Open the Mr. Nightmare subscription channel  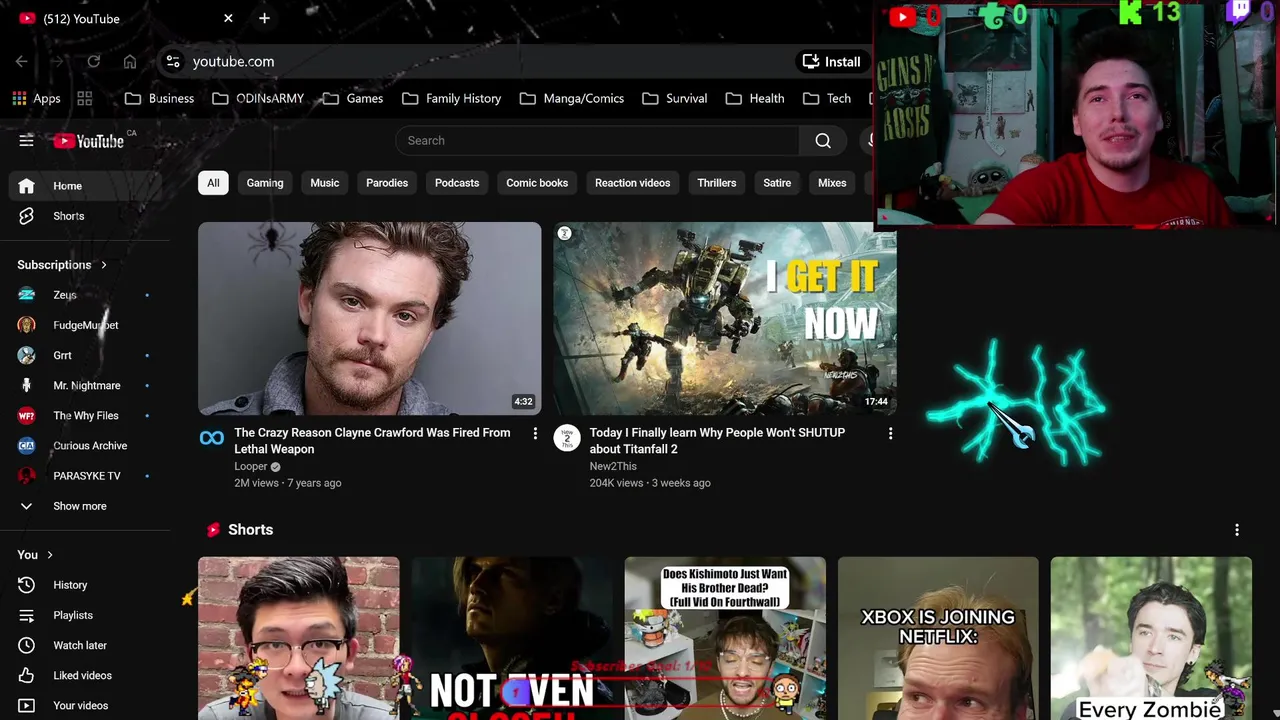point(85,385)
